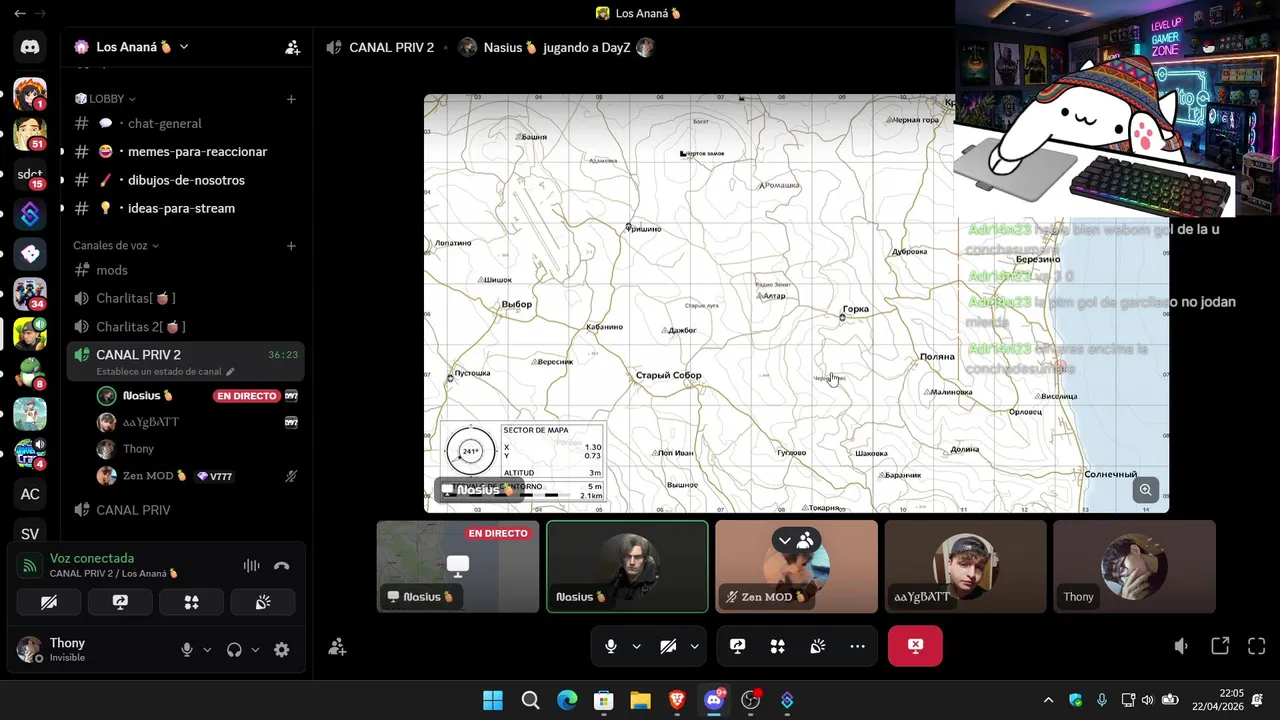The image size is (1280, 720).
Task: Pop out the stream window
Action: pyautogui.click(x=1220, y=646)
